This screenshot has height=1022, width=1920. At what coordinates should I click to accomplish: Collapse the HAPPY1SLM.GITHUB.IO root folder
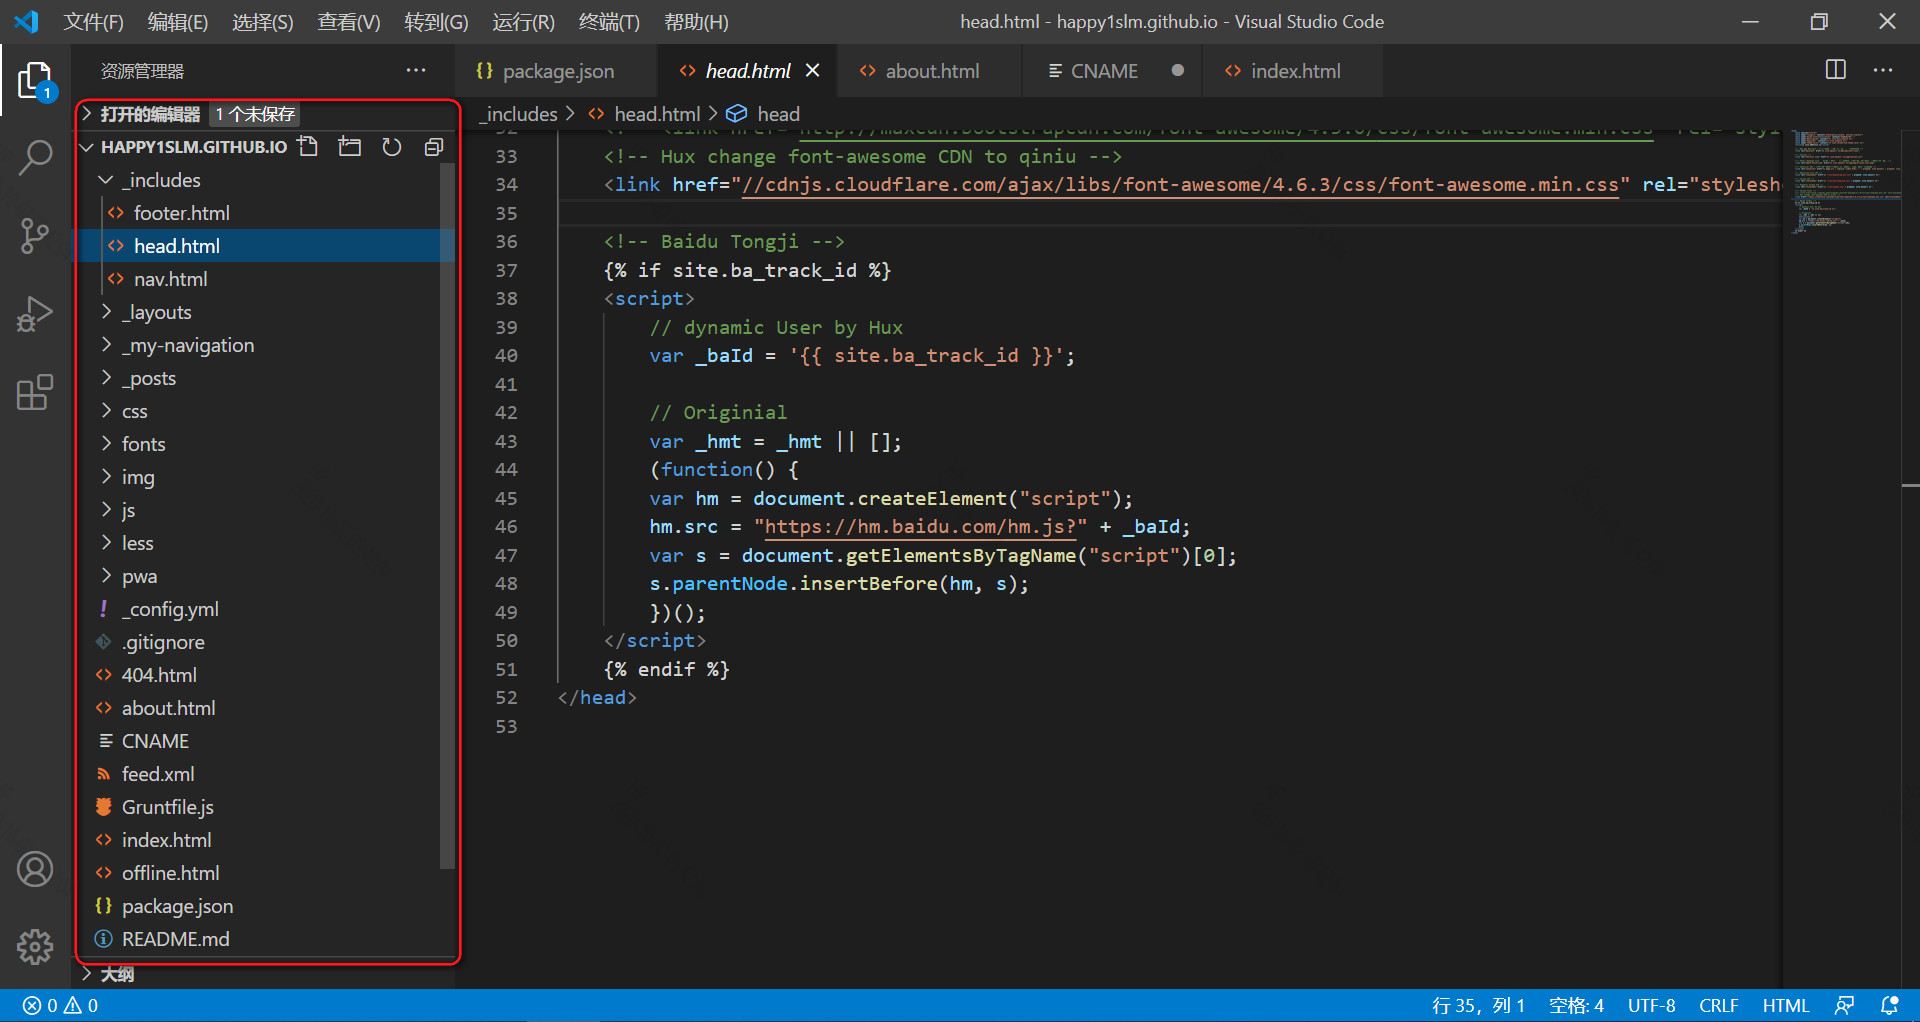(87, 147)
